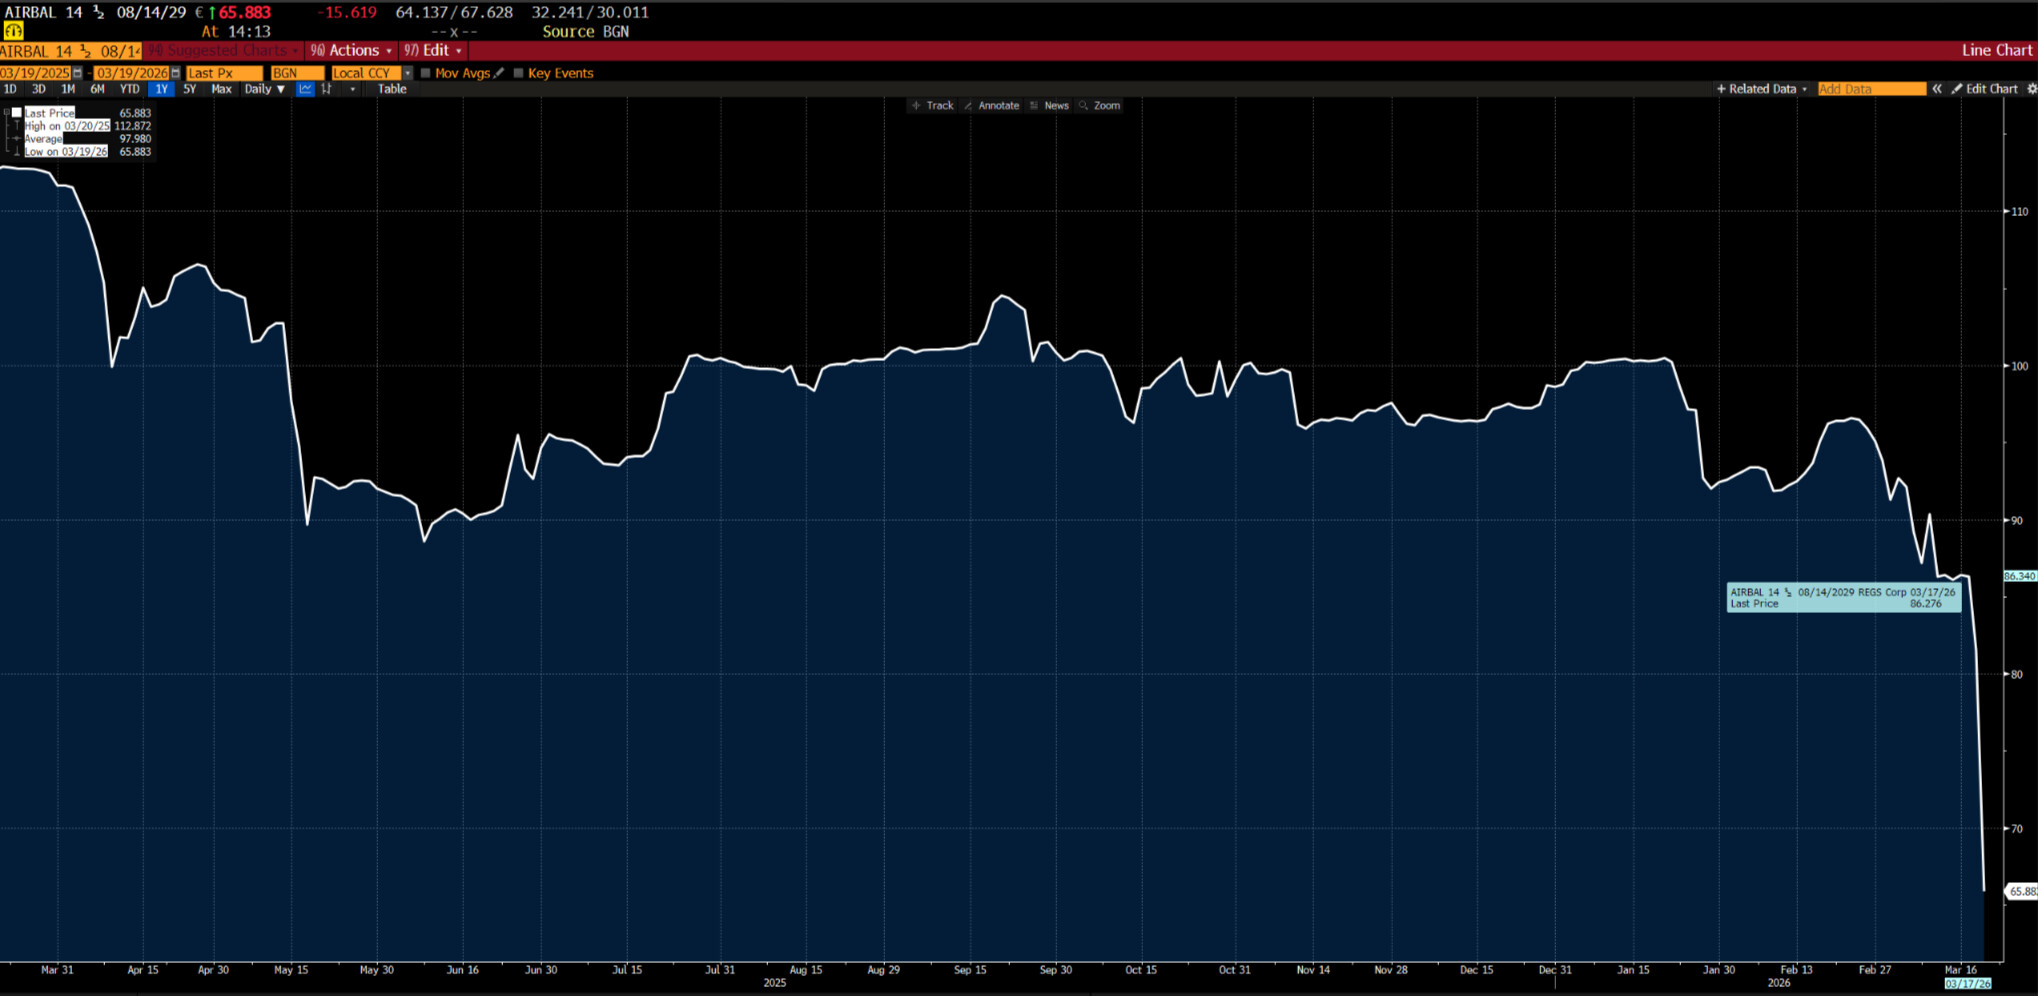Select the 6M time range

(97, 89)
